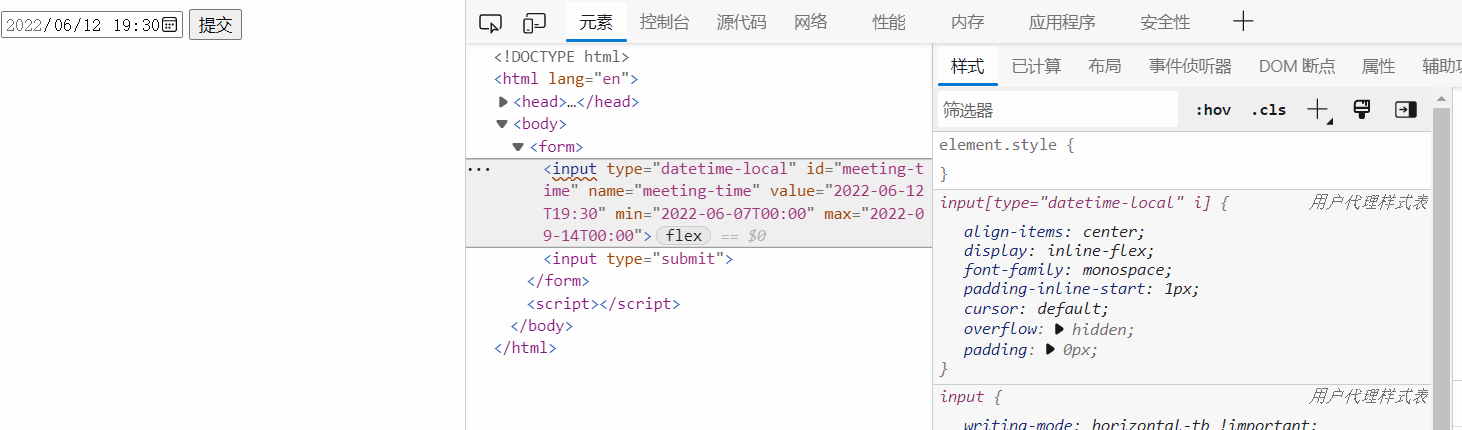This screenshot has width=1462, height=430.
Task: Open the 控制台 tab
Action: 664,22
